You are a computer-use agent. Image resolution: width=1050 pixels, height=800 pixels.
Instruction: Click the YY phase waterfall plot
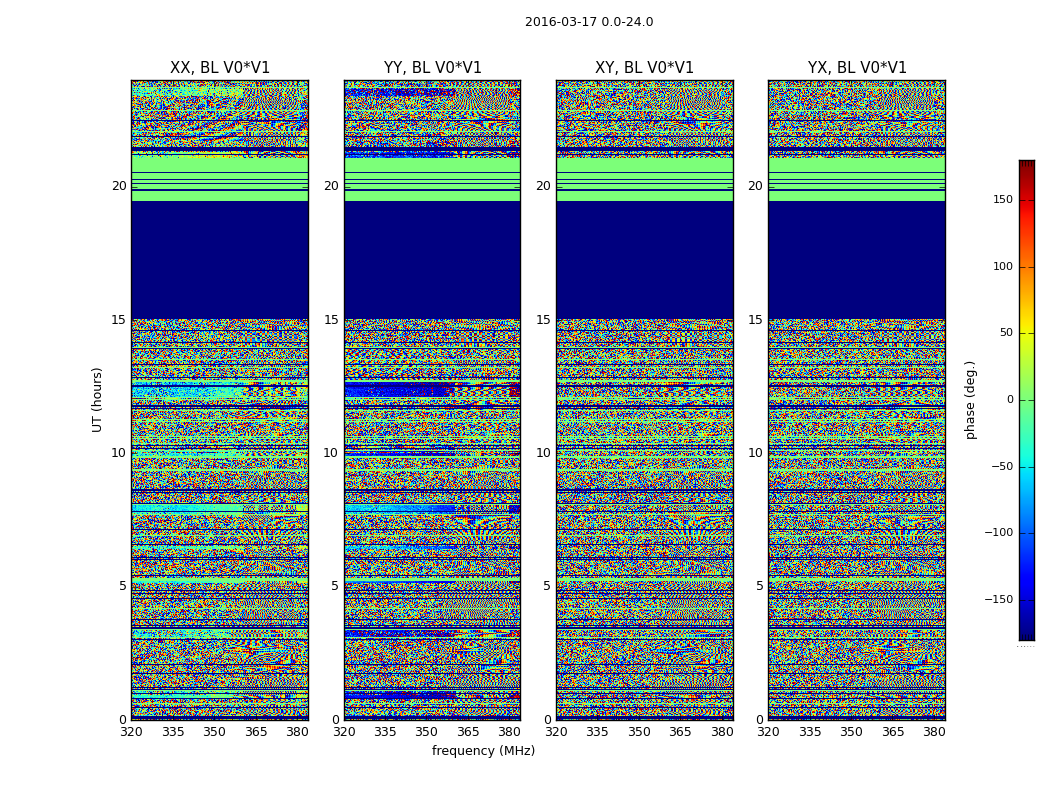(433, 400)
